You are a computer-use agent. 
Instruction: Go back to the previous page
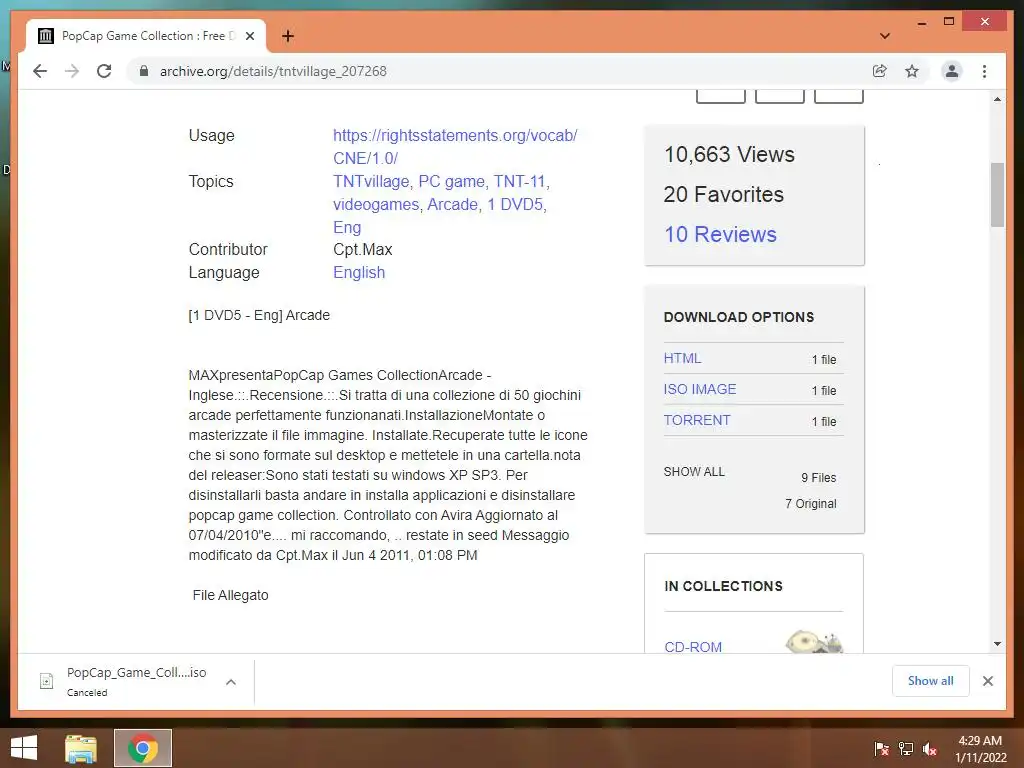[40, 71]
